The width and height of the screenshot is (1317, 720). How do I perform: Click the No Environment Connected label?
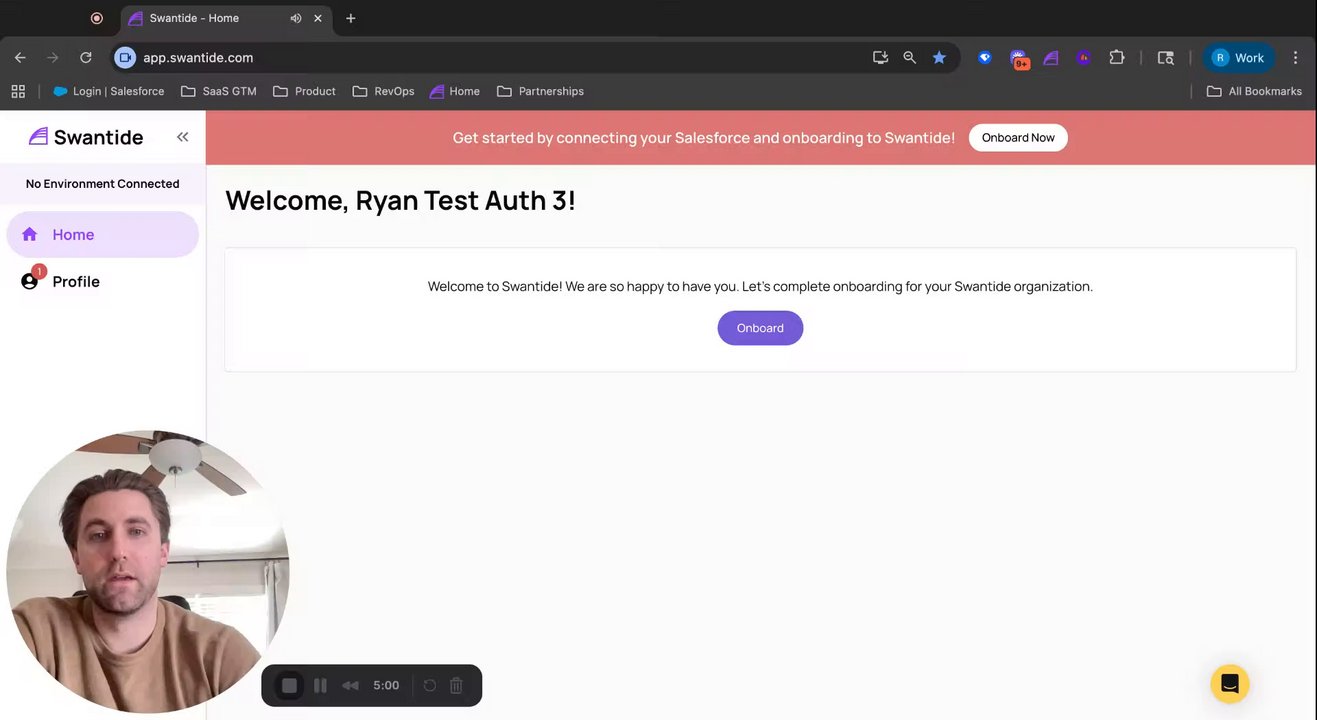click(x=103, y=184)
